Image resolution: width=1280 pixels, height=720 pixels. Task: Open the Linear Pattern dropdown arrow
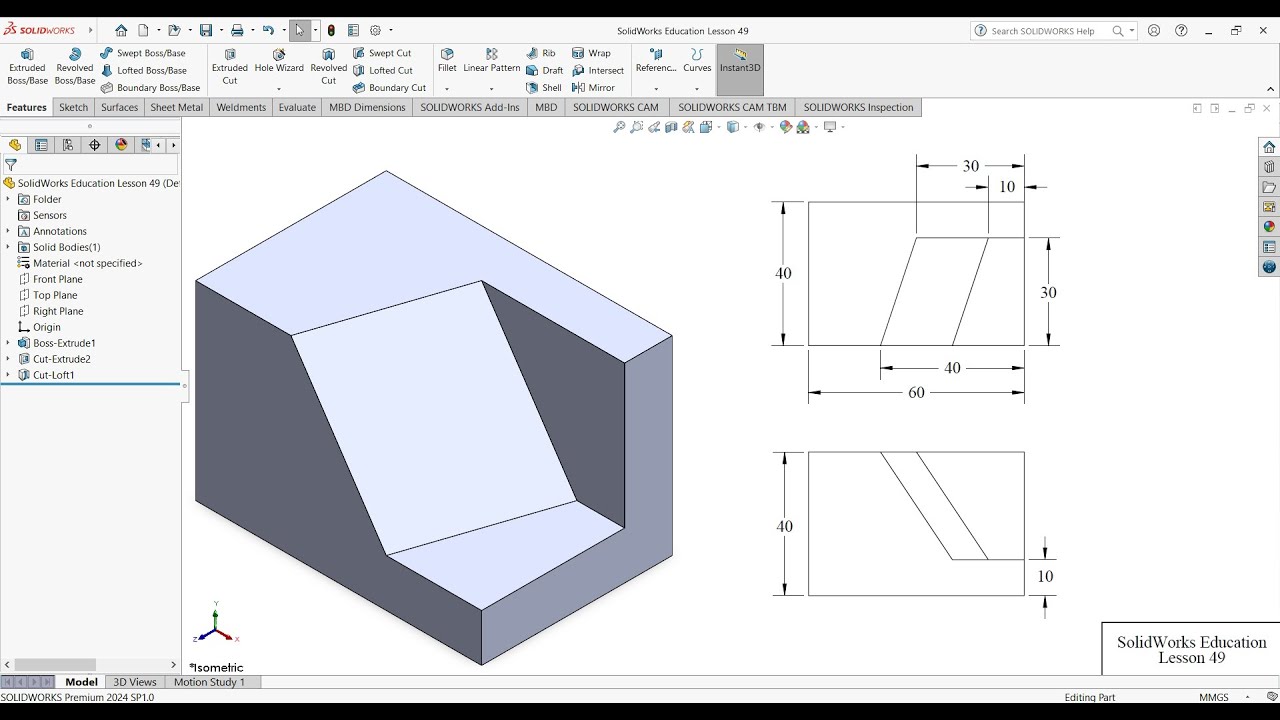(492, 89)
